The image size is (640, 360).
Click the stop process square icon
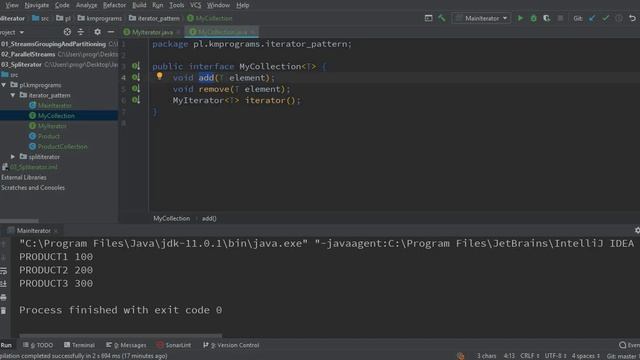(x=560, y=18)
